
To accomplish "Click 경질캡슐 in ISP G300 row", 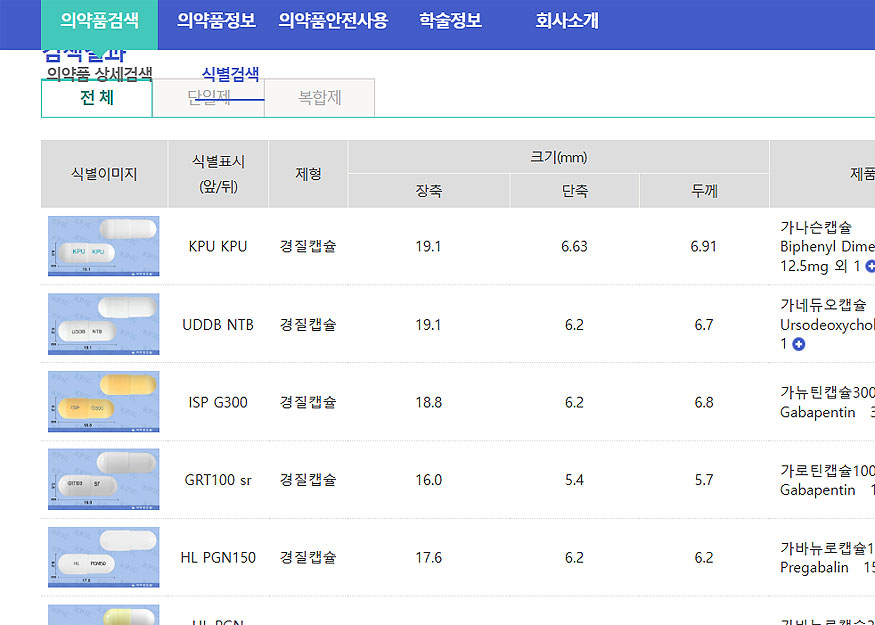I will tap(308, 402).
